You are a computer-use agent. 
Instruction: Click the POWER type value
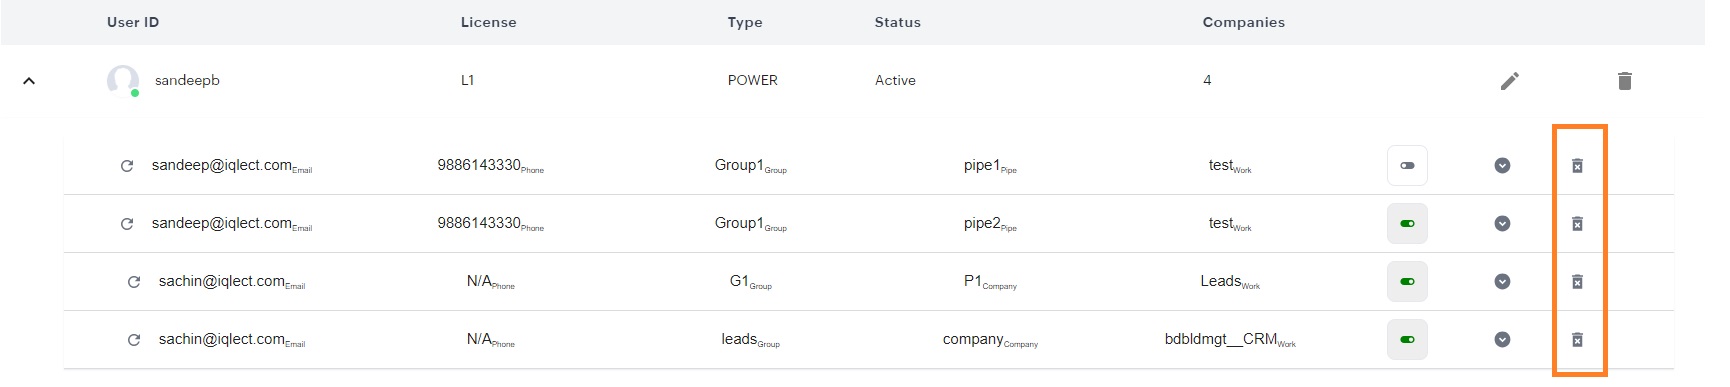coord(752,80)
